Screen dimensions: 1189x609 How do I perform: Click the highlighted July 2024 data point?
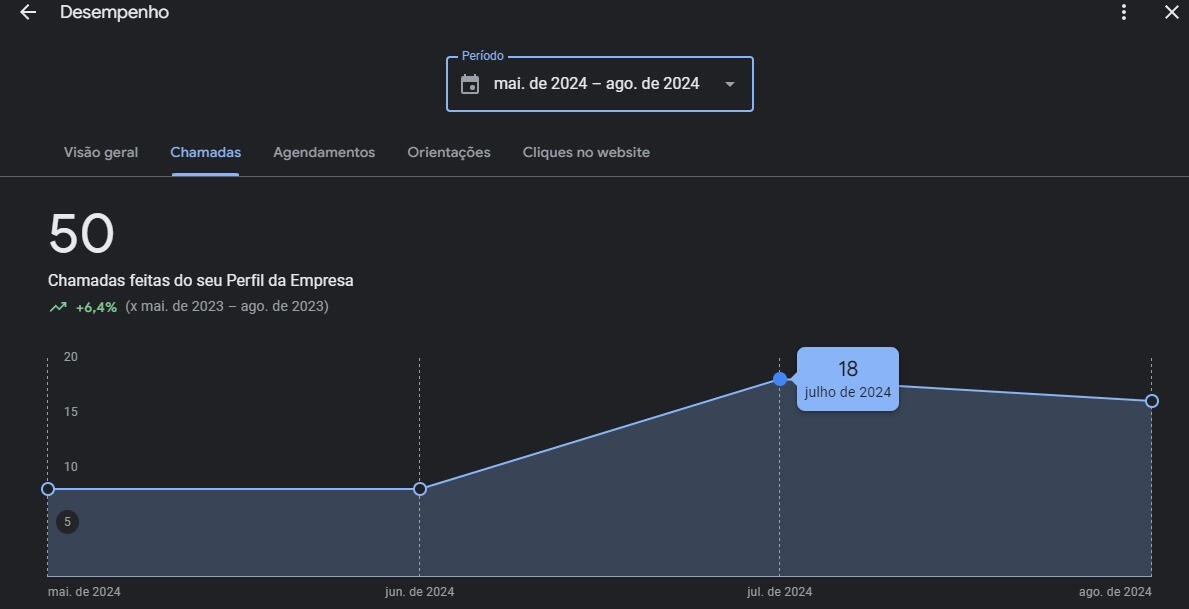[x=780, y=379]
